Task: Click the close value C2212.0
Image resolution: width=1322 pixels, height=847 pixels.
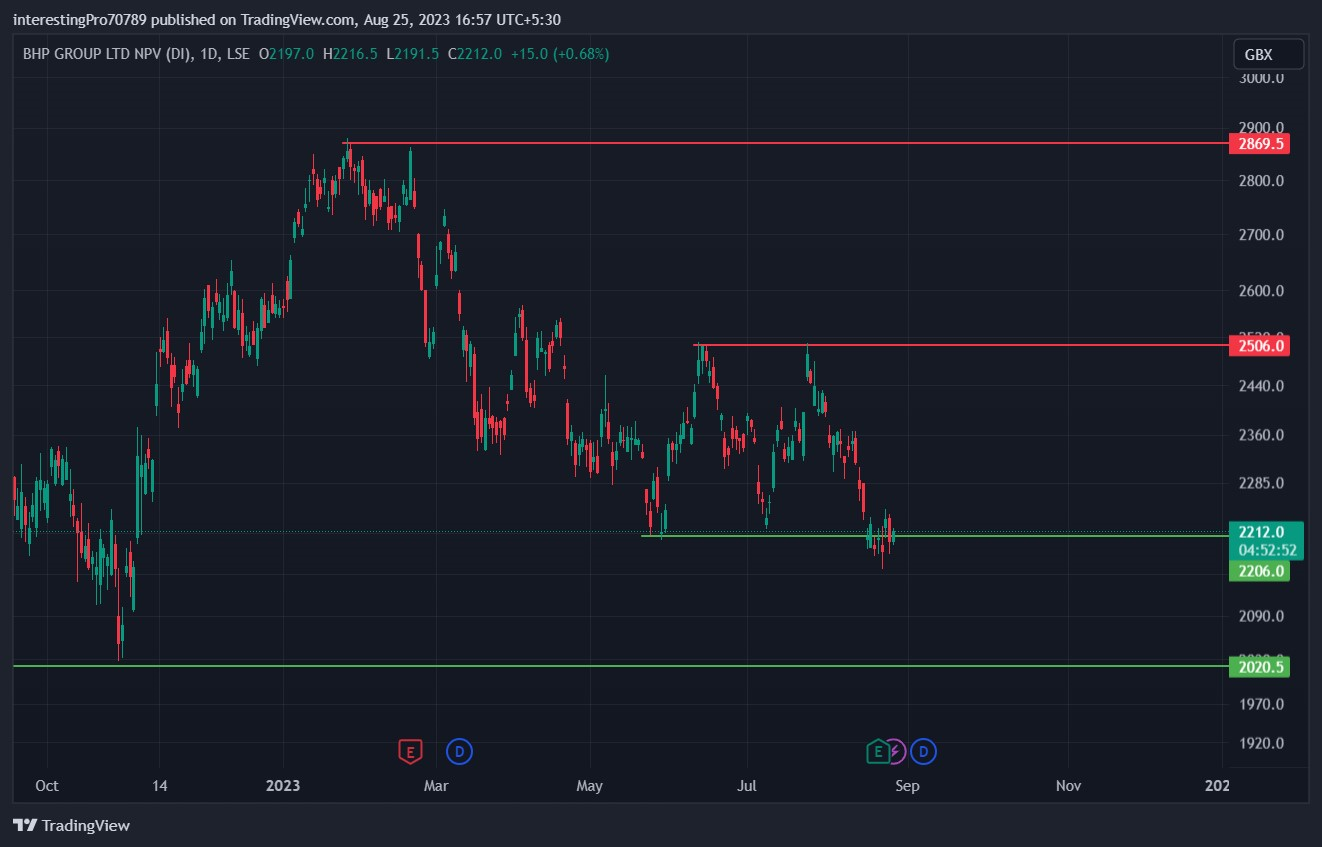Action: pyautogui.click(x=474, y=54)
